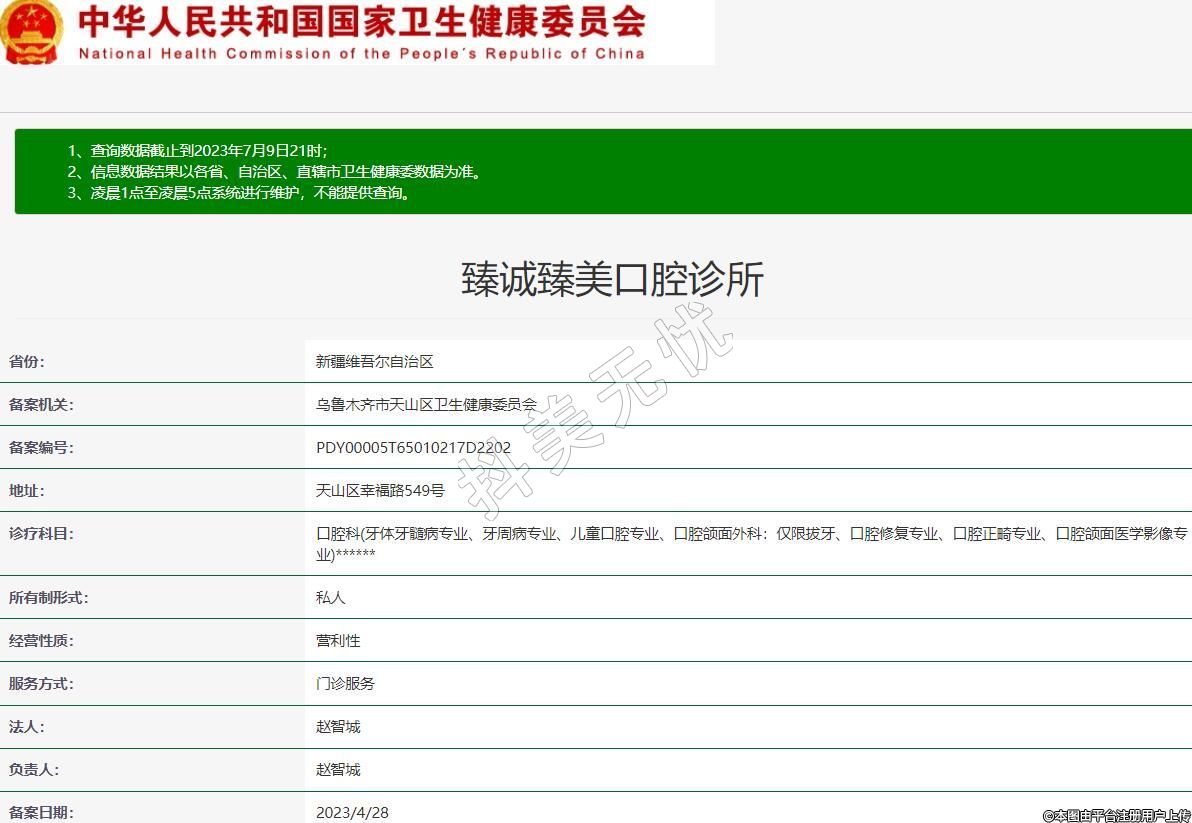Click the 法人 row name 赵智城

[337, 727]
